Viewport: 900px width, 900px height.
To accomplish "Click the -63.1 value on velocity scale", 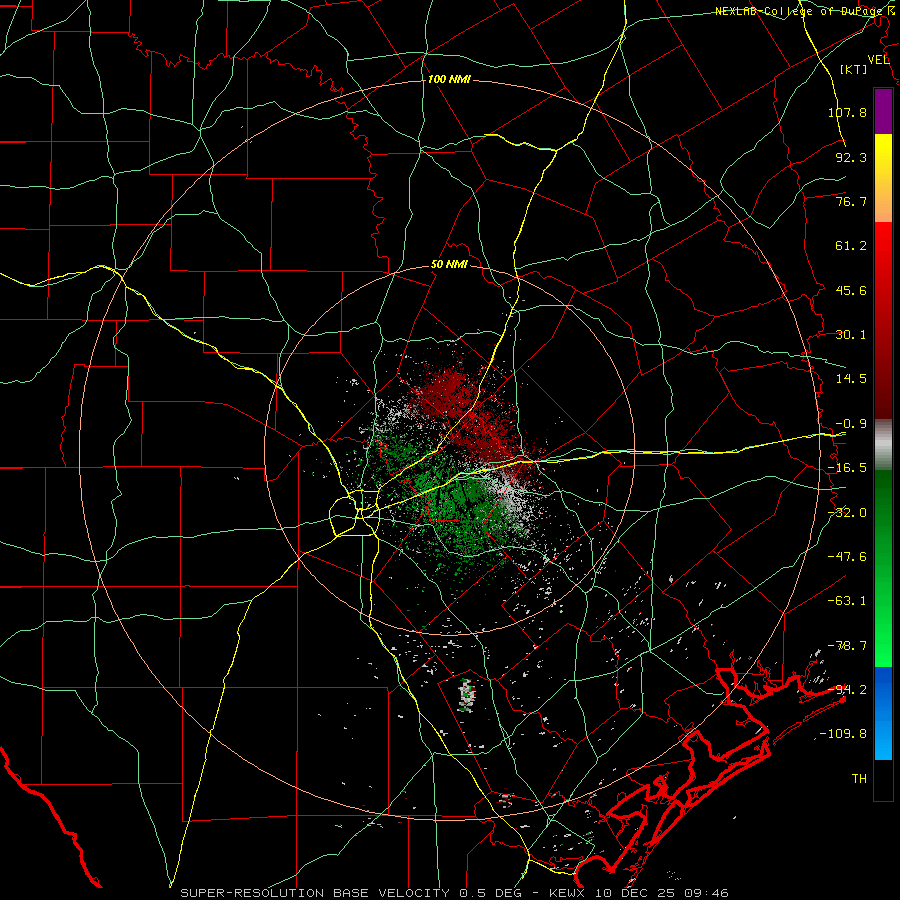I will [847, 601].
